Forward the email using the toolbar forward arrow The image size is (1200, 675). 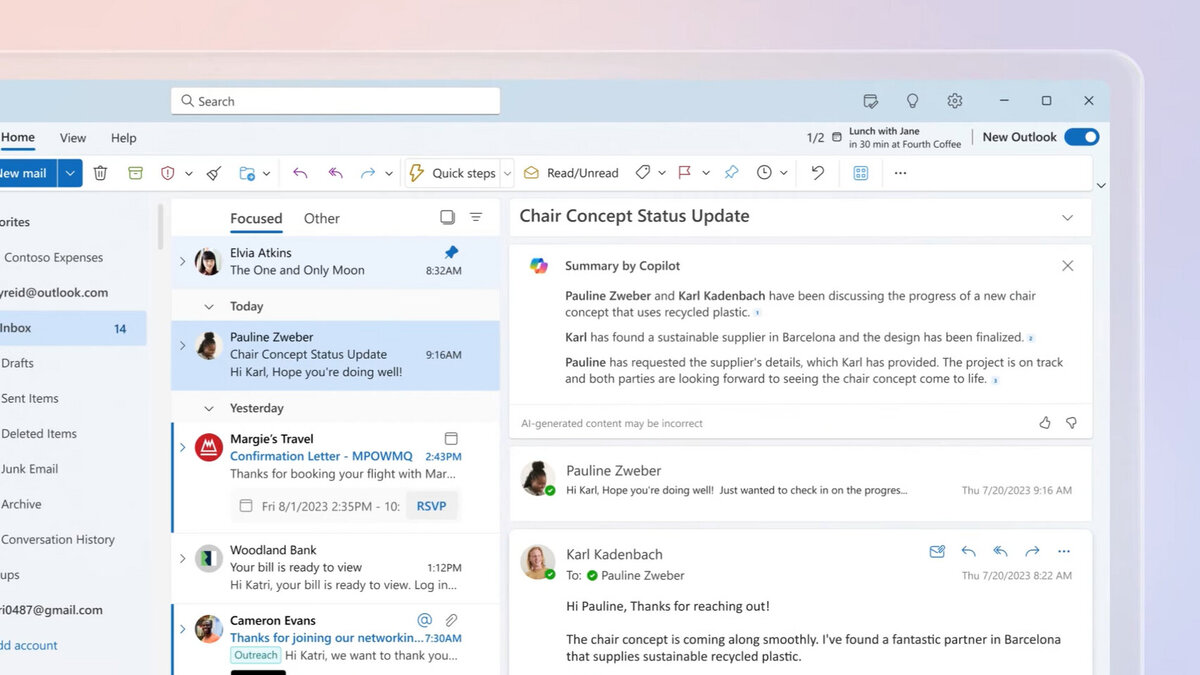pyautogui.click(x=367, y=173)
